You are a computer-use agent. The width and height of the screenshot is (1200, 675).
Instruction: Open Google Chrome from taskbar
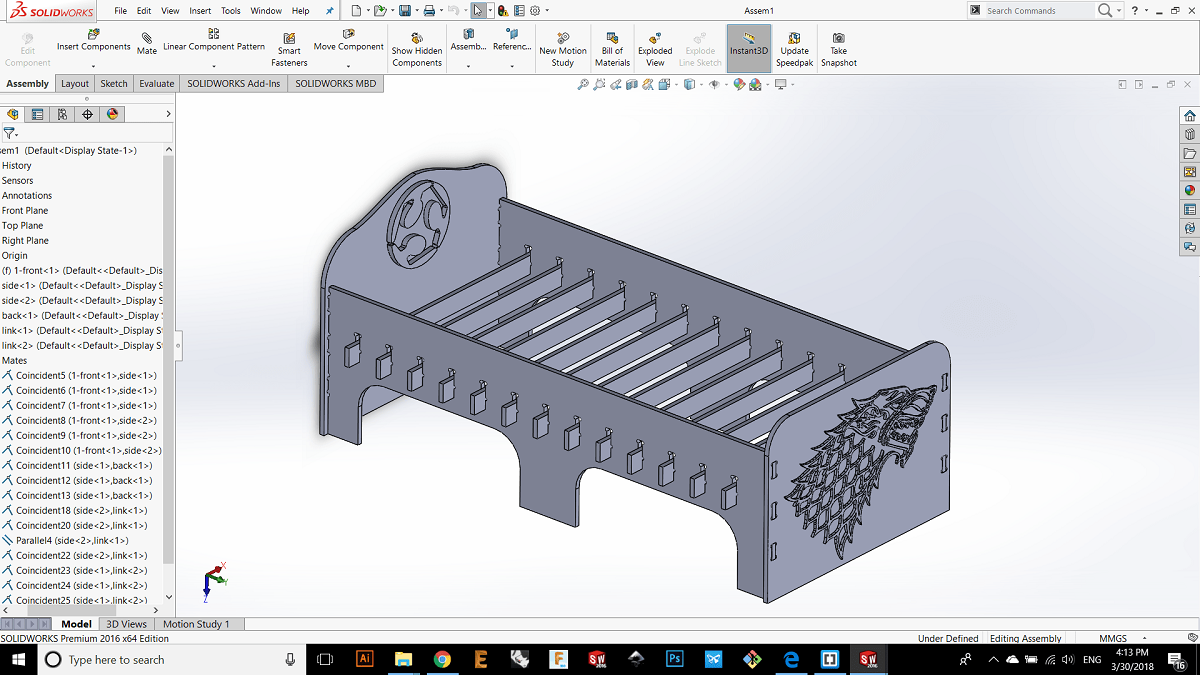[442, 660]
